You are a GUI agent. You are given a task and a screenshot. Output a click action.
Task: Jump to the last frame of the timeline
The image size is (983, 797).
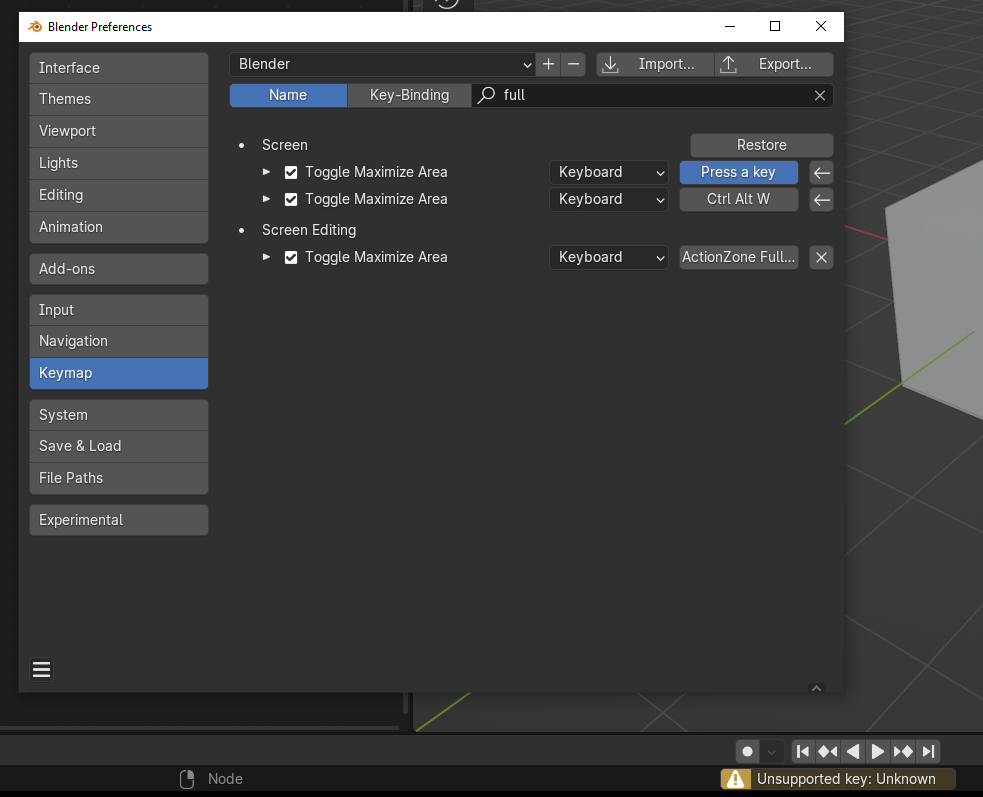point(928,751)
